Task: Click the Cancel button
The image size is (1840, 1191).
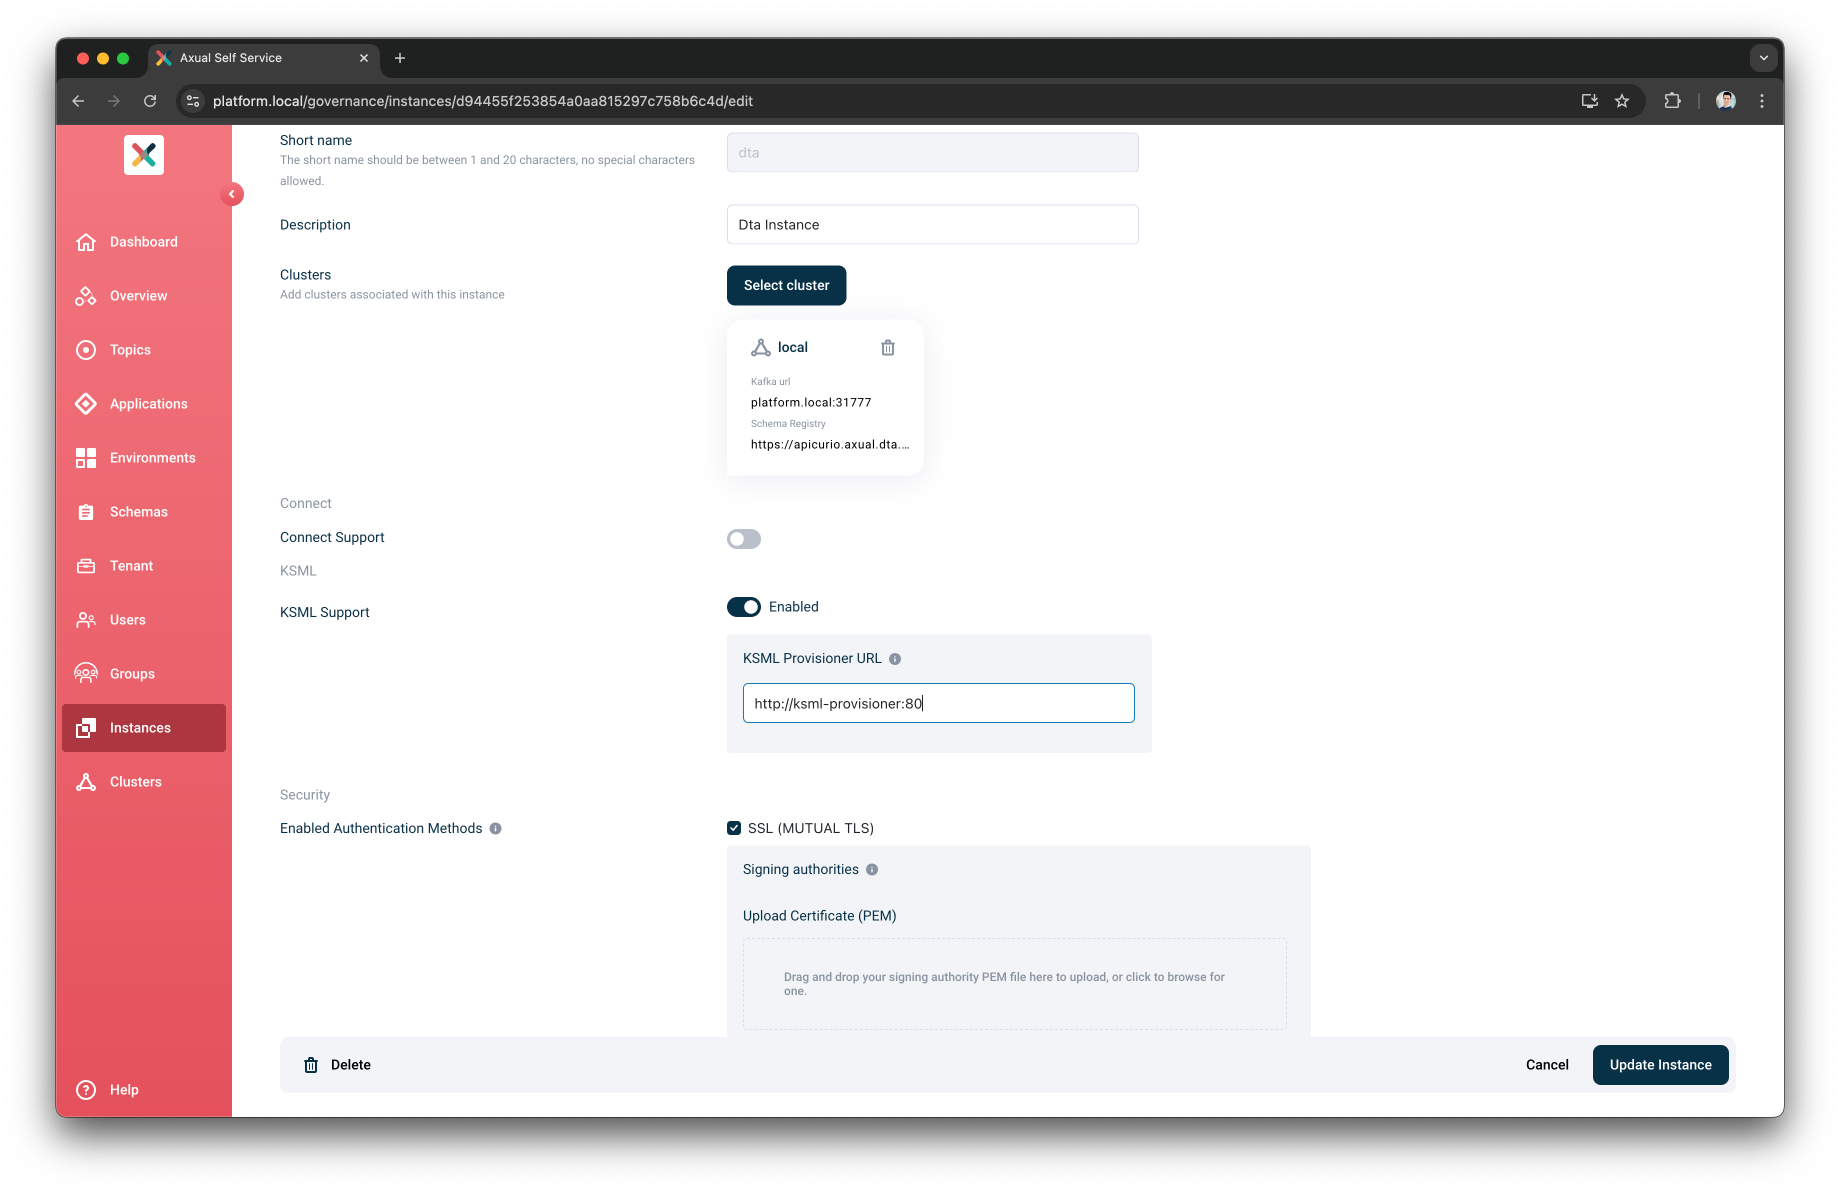Action: click(1547, 1065)
